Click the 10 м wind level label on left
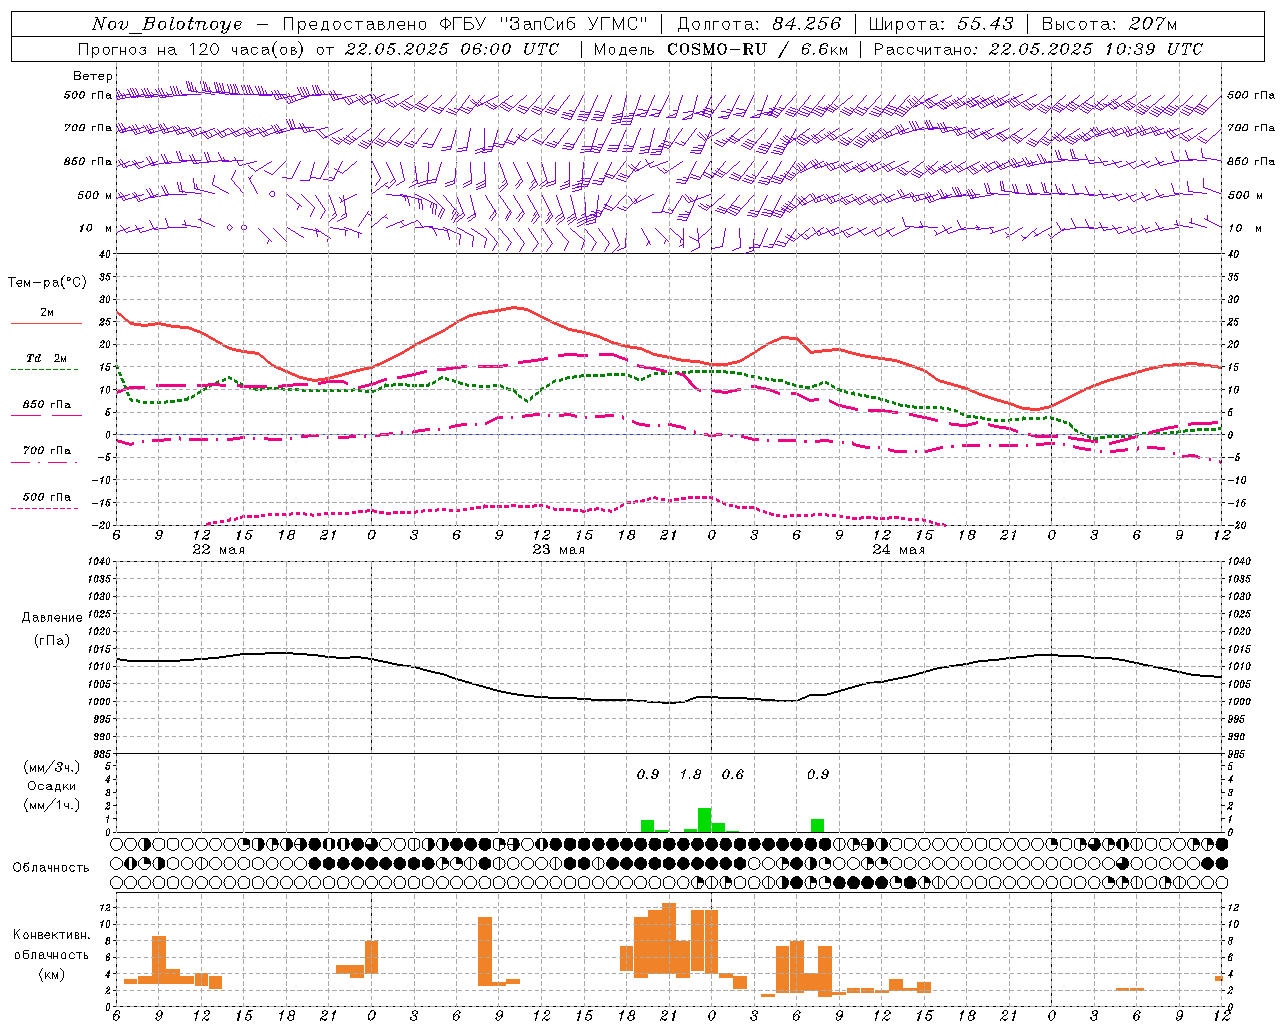 coord(96,229)
